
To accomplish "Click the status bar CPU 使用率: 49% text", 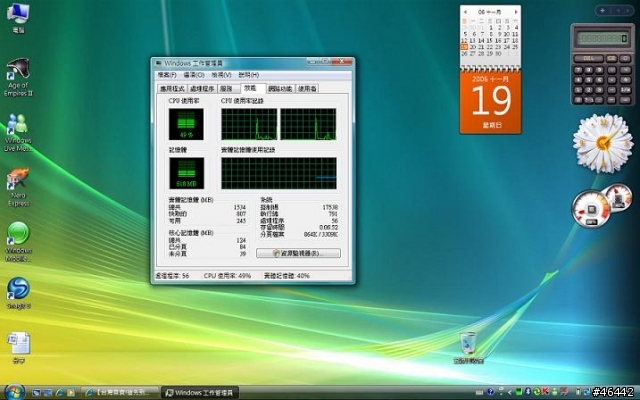I will pyautogui.click(x=227, y=276).
